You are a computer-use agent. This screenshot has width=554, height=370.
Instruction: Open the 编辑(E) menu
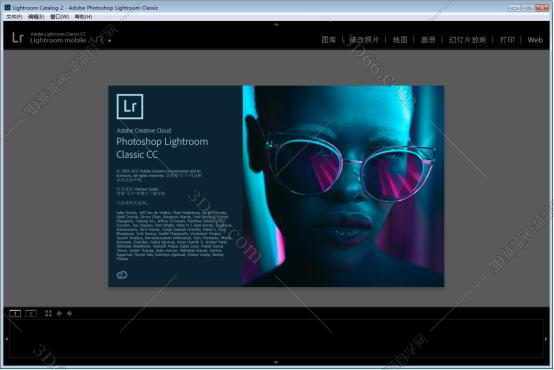(x=36, y=17)
